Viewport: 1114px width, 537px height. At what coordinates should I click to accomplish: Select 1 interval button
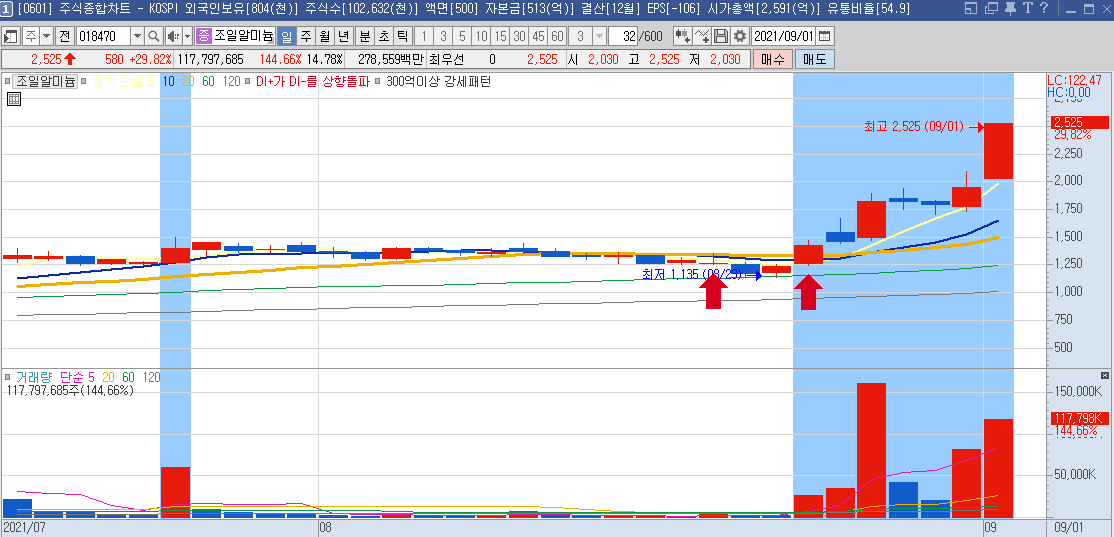pos(423,36)
